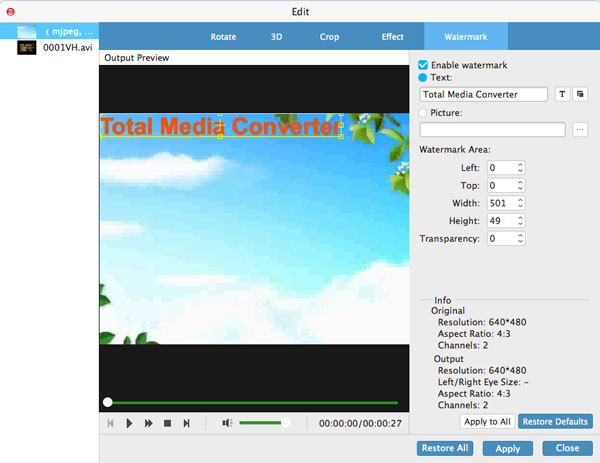Adjust the Transparency value stepper
This screenshot has width=600, height=463.
coord(520,238)
